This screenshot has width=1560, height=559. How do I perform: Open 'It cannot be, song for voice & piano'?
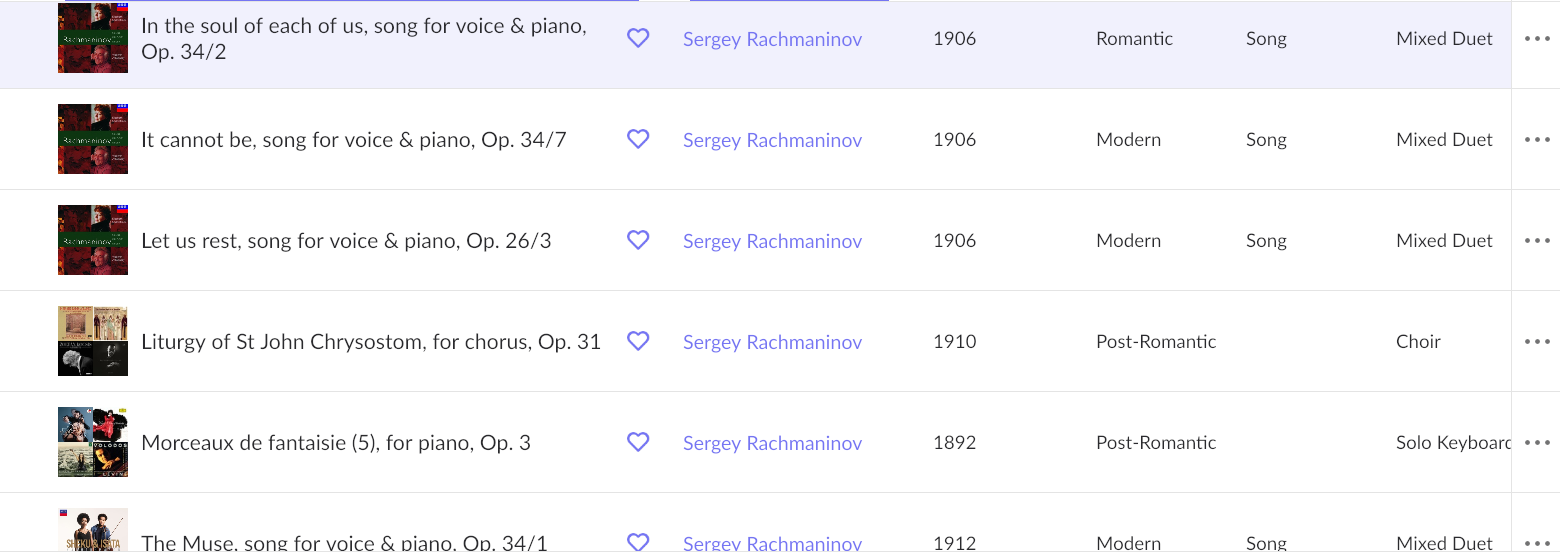[x=354, y=140]
